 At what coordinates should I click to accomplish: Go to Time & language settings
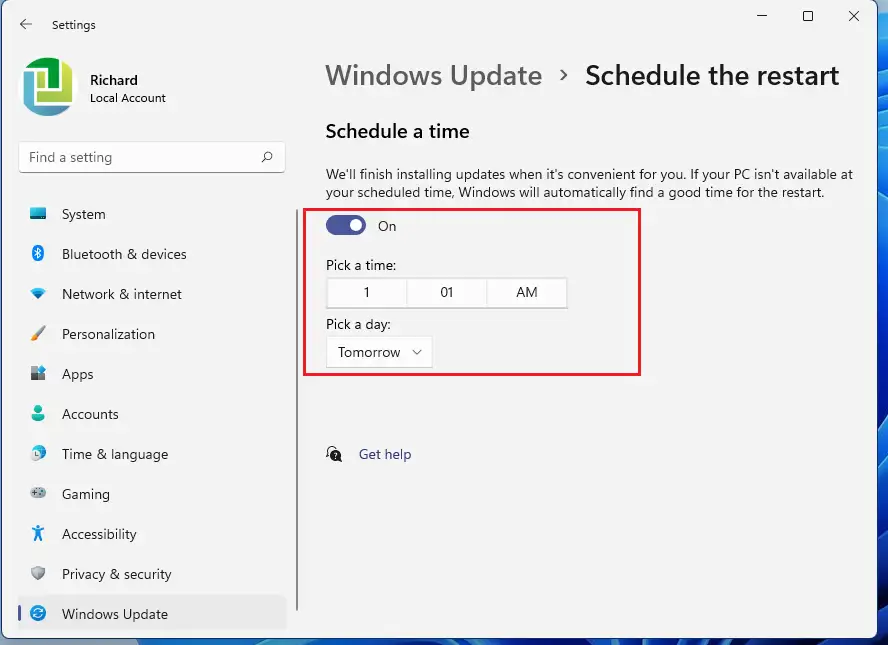(152, 454)
